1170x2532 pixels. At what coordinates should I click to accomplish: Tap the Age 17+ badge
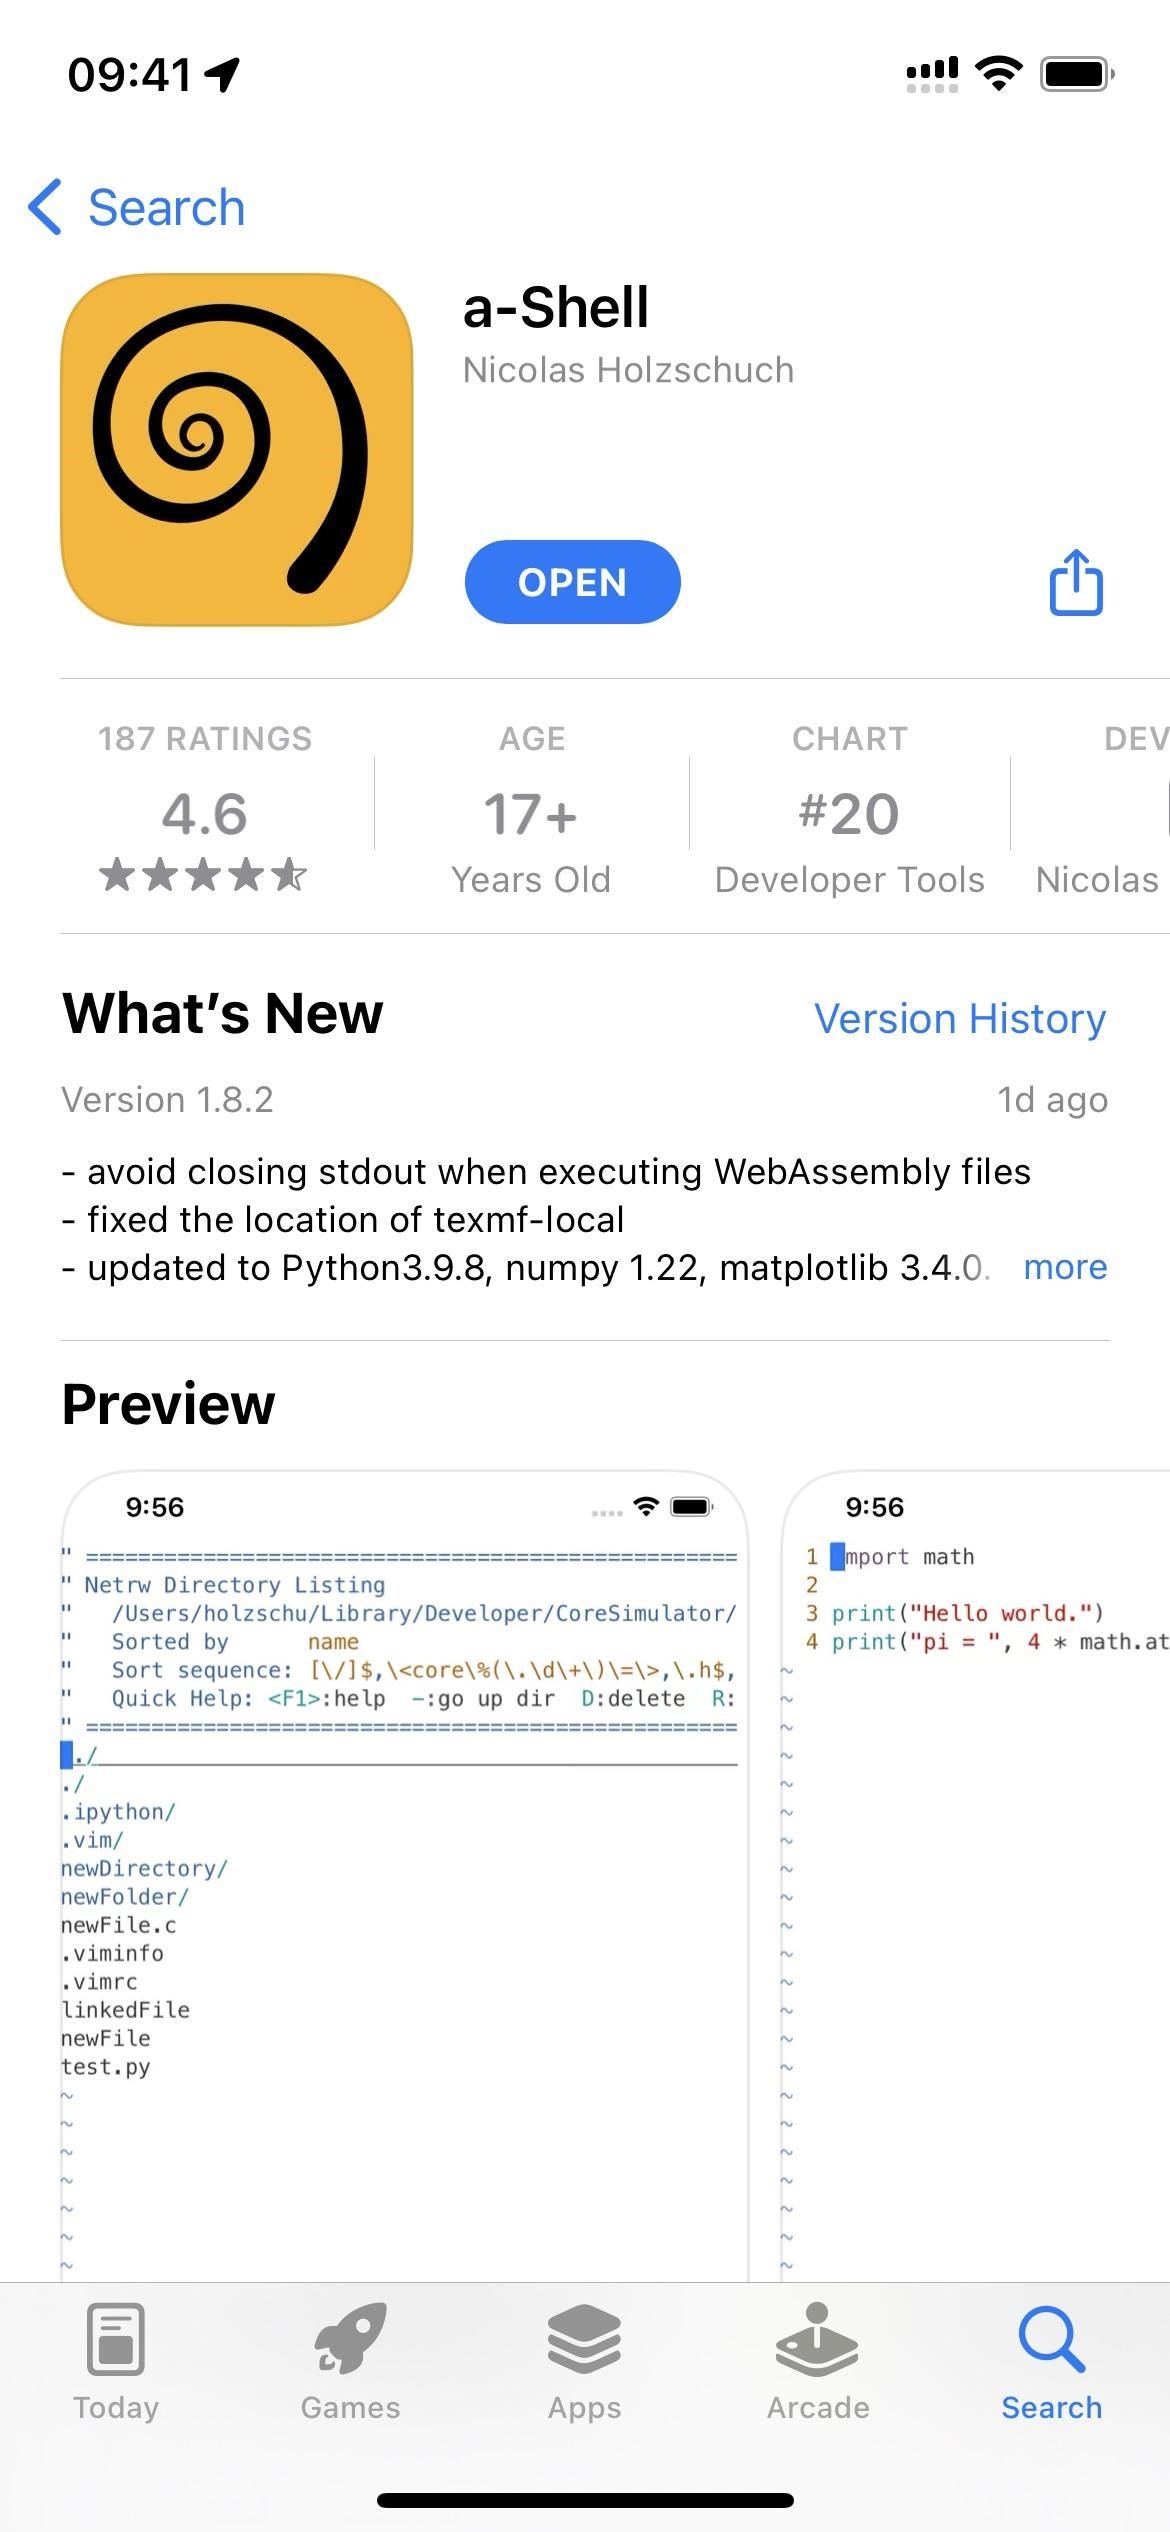coord(531,808)
